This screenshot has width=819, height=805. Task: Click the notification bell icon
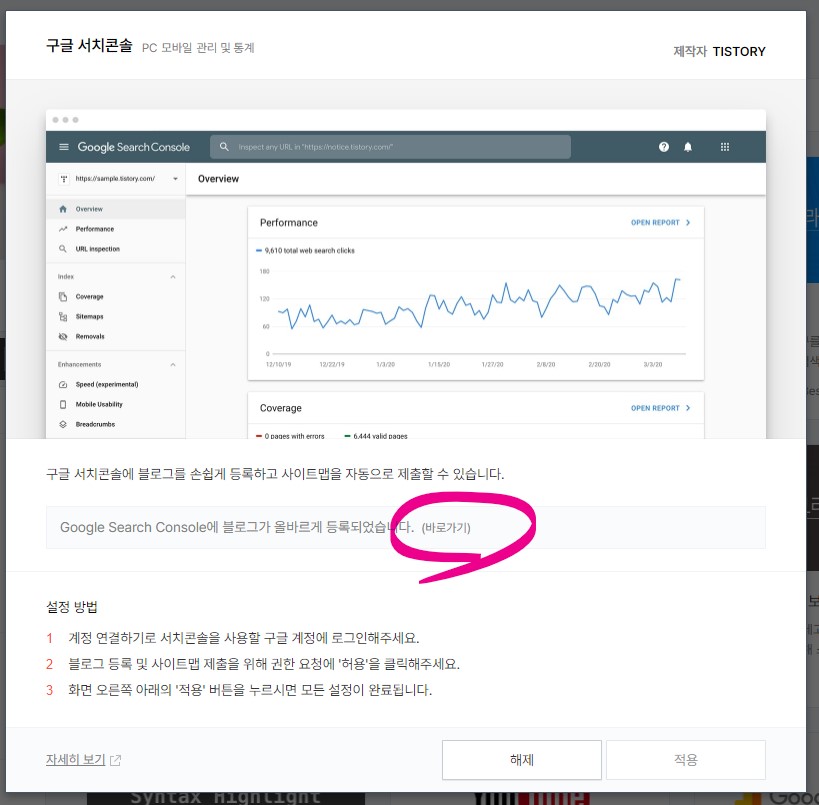(x=688, y=147)
